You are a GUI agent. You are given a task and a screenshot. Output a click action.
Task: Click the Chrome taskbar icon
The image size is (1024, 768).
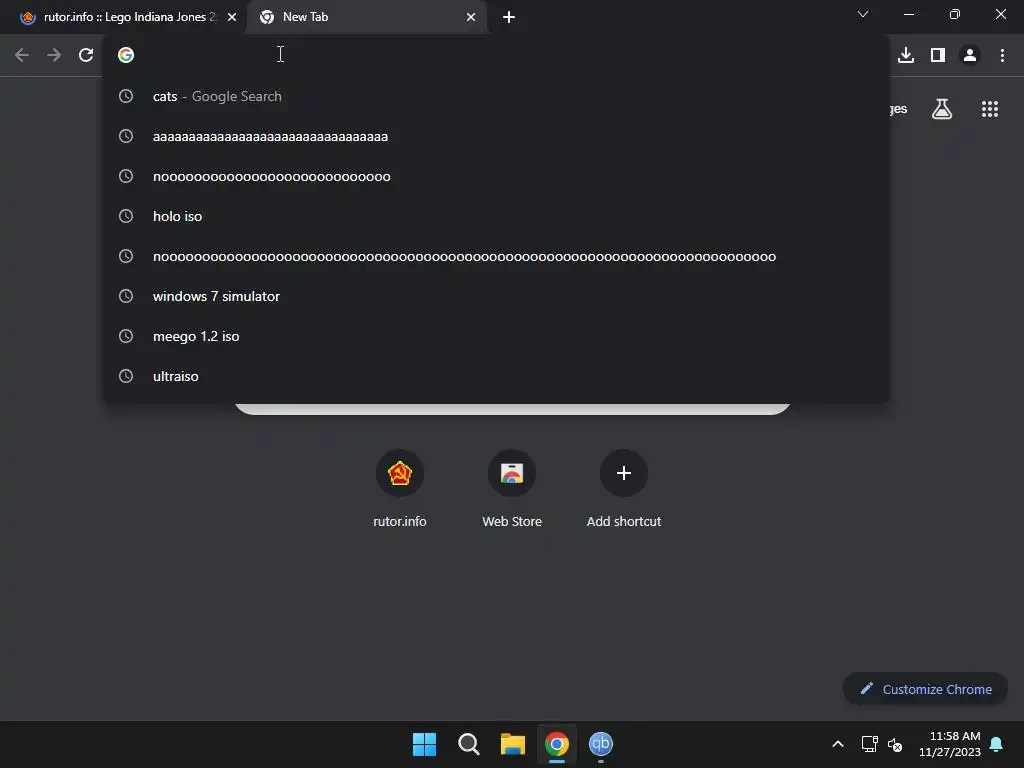556,744
